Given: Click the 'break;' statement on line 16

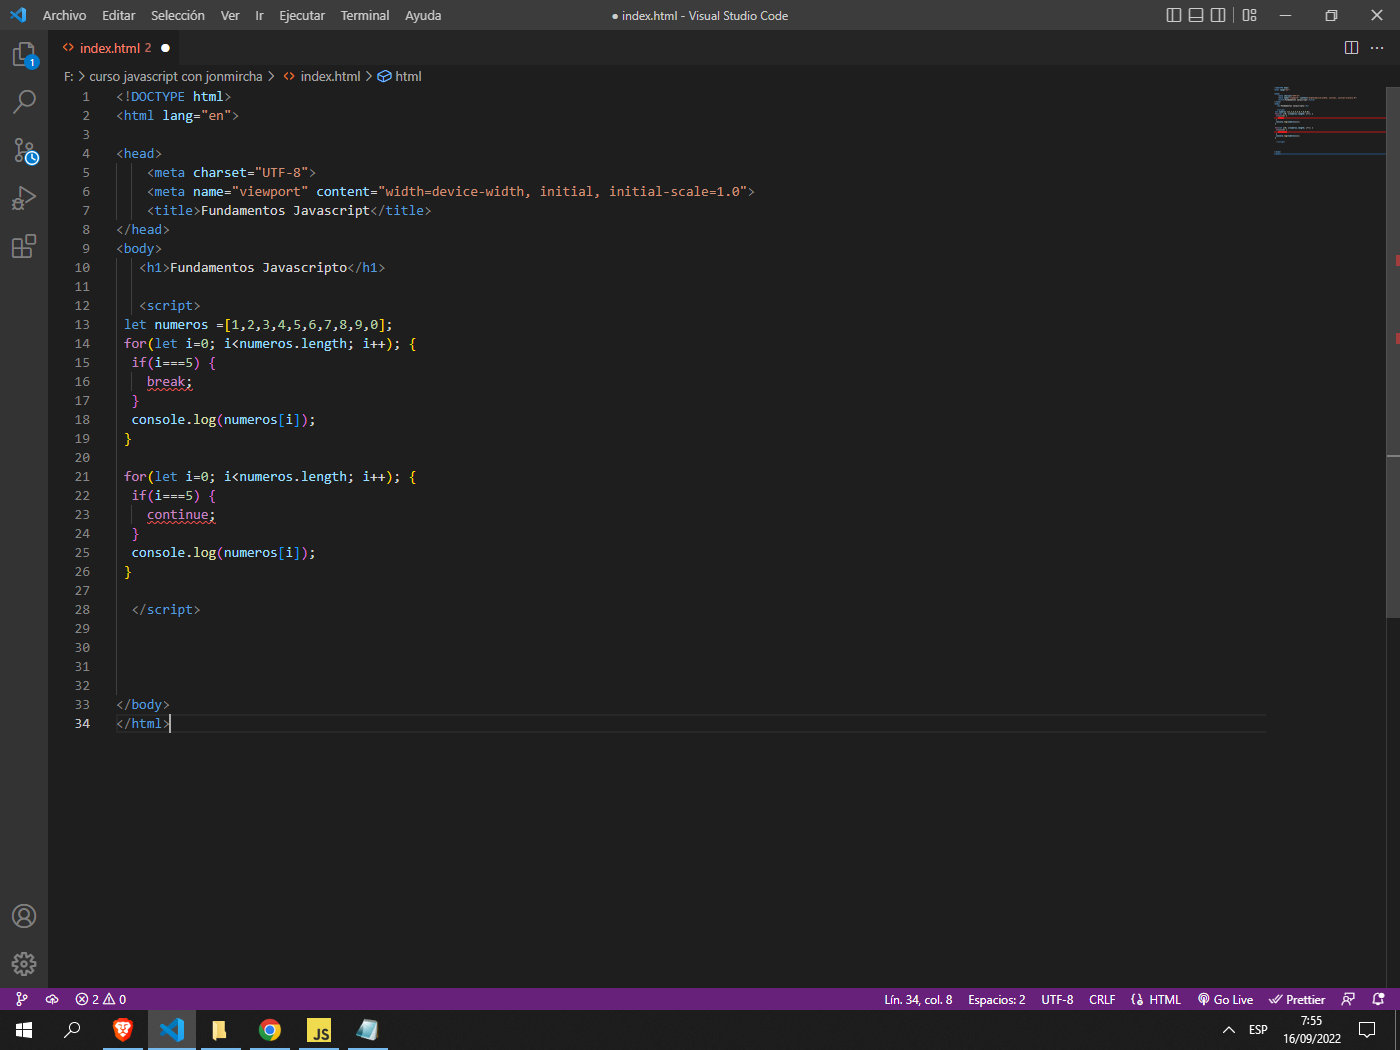Looking at the screenshot, I should (169, 381).
